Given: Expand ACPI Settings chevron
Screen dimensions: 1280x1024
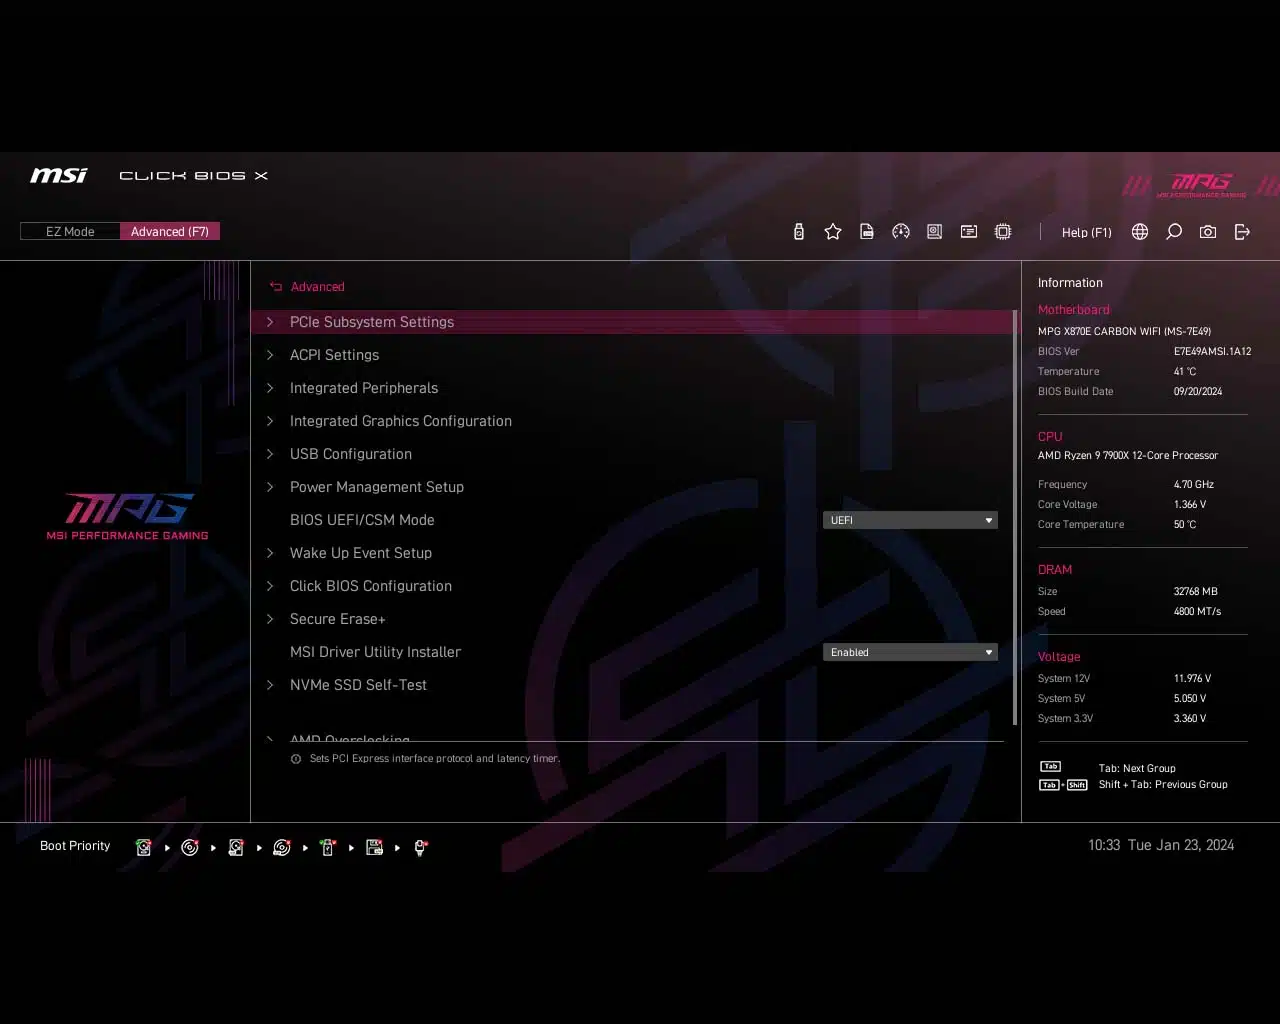Looking at the screenshot, I should (270, 355).
